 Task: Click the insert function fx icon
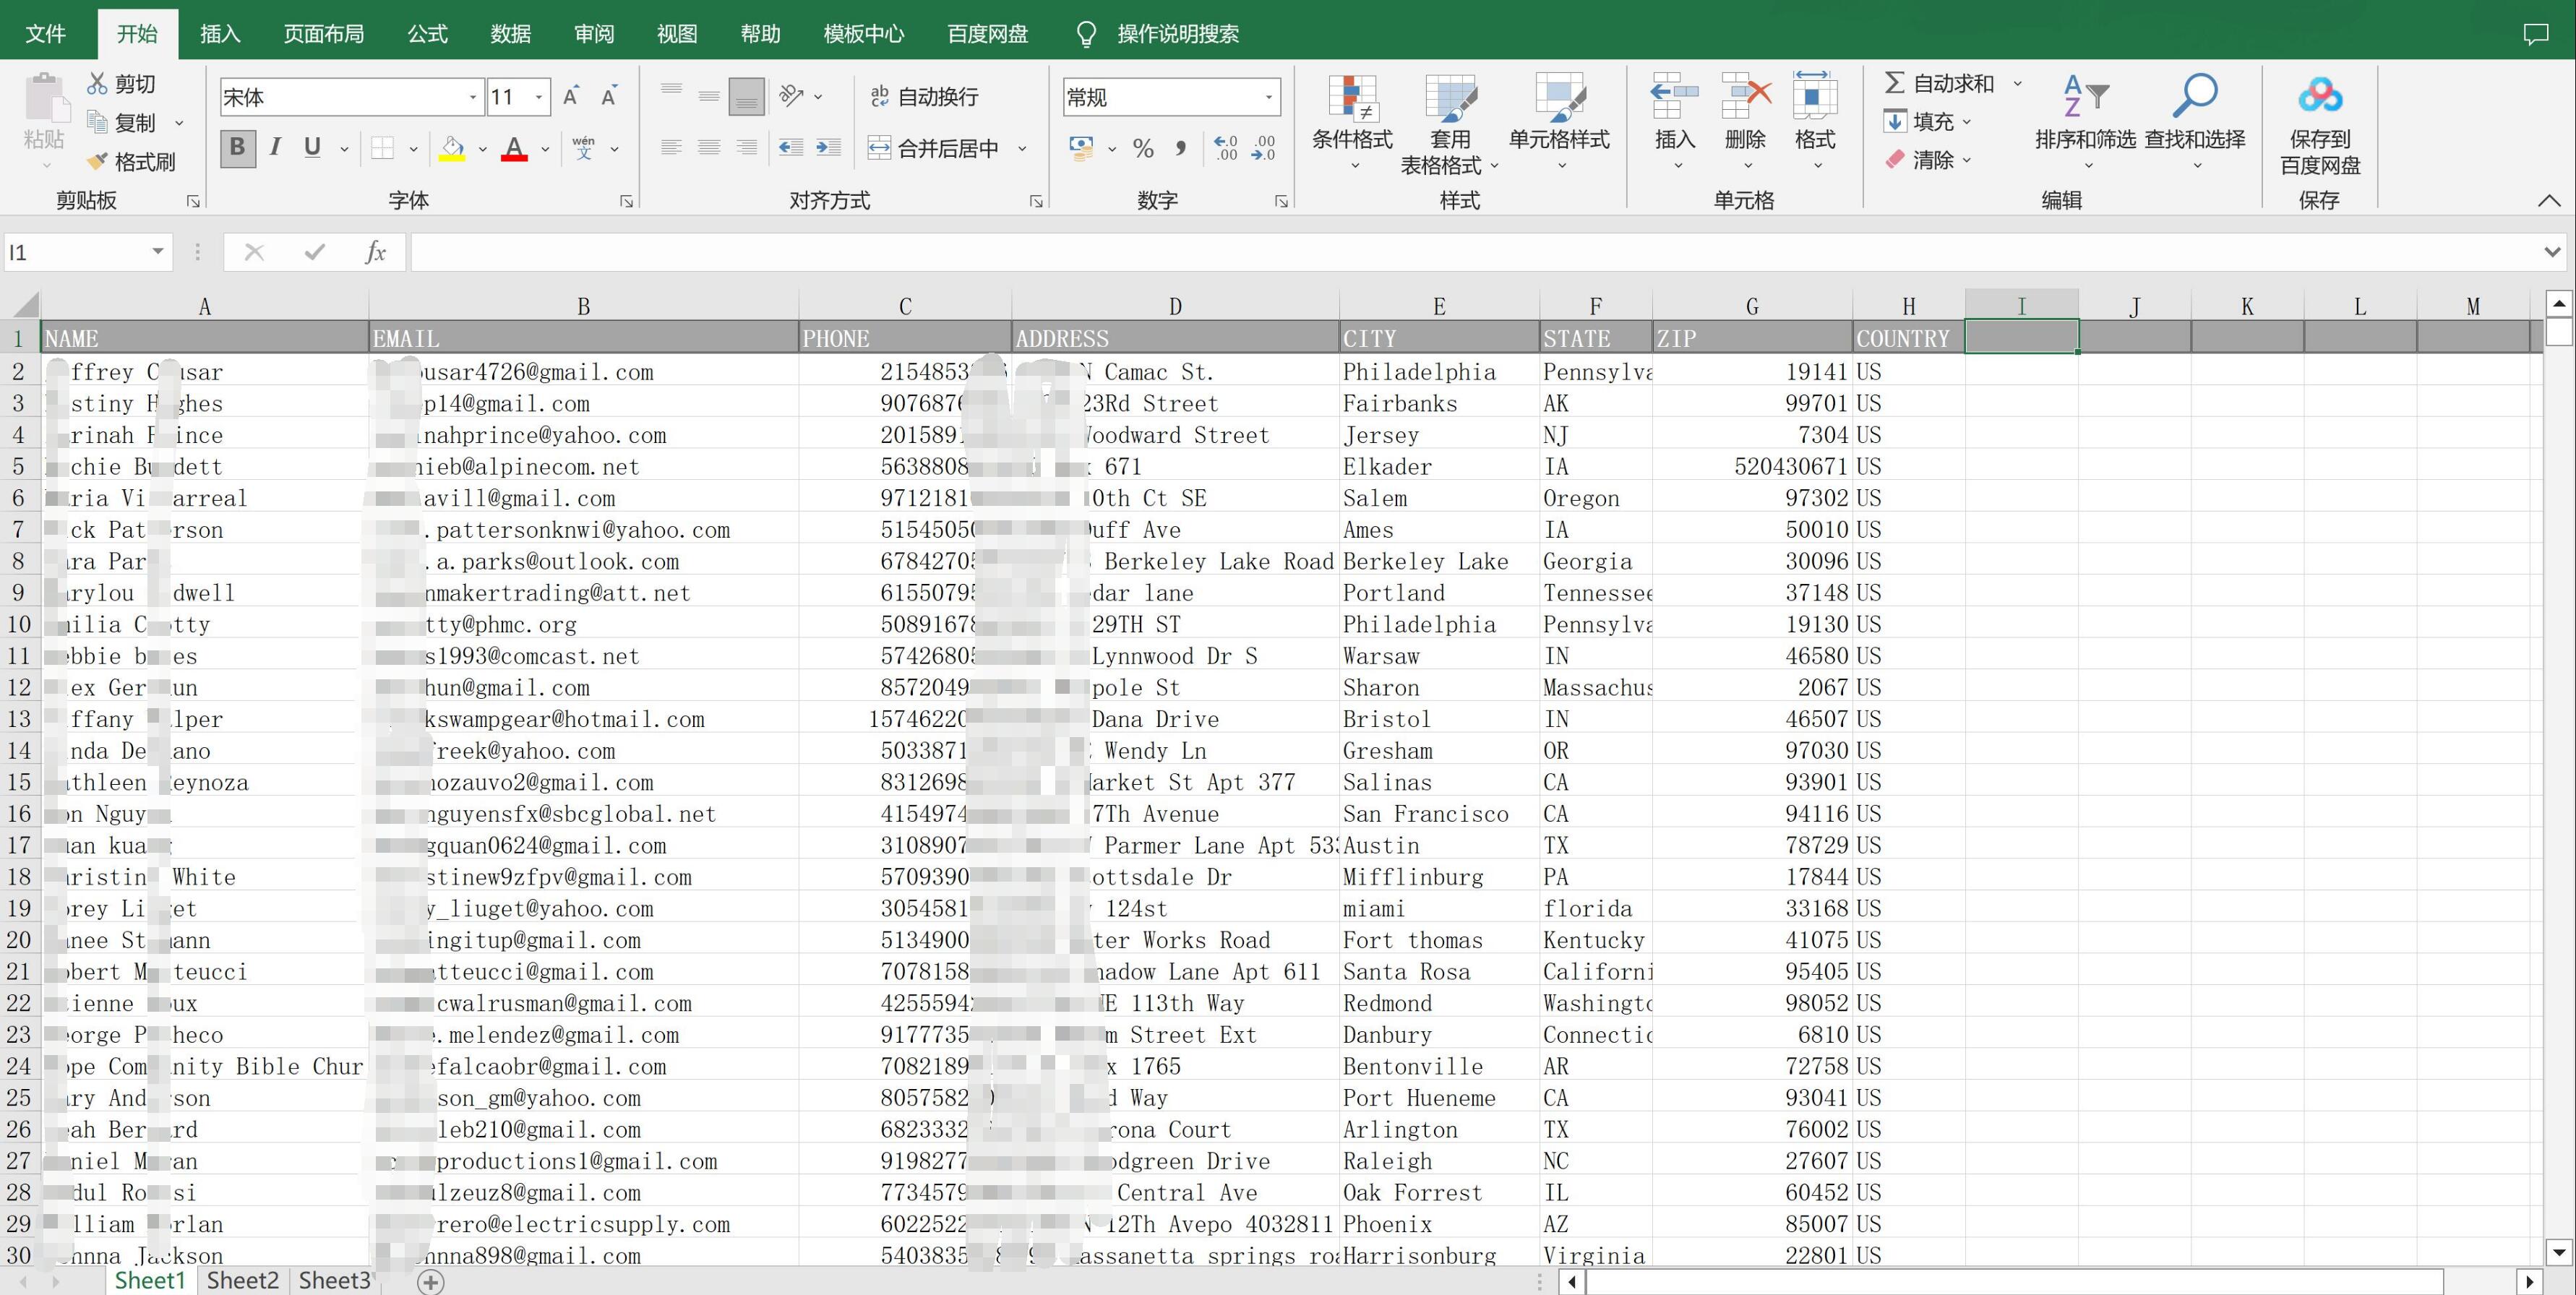[375, 252]
